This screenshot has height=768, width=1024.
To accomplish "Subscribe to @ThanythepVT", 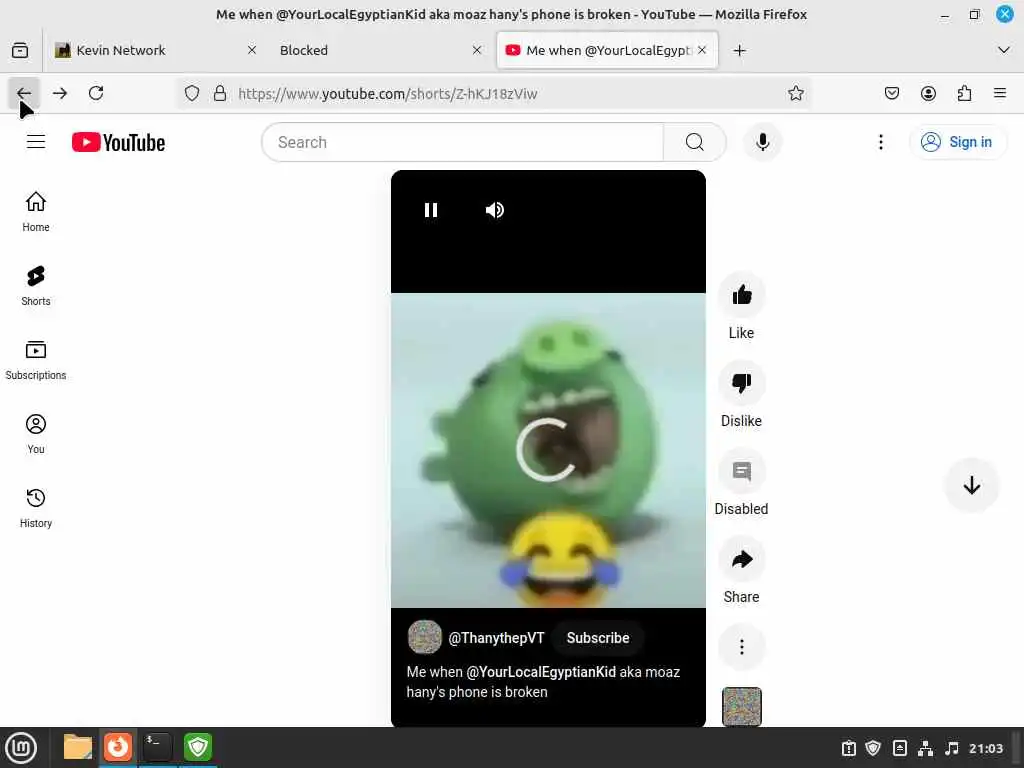I will coord(598,638).
